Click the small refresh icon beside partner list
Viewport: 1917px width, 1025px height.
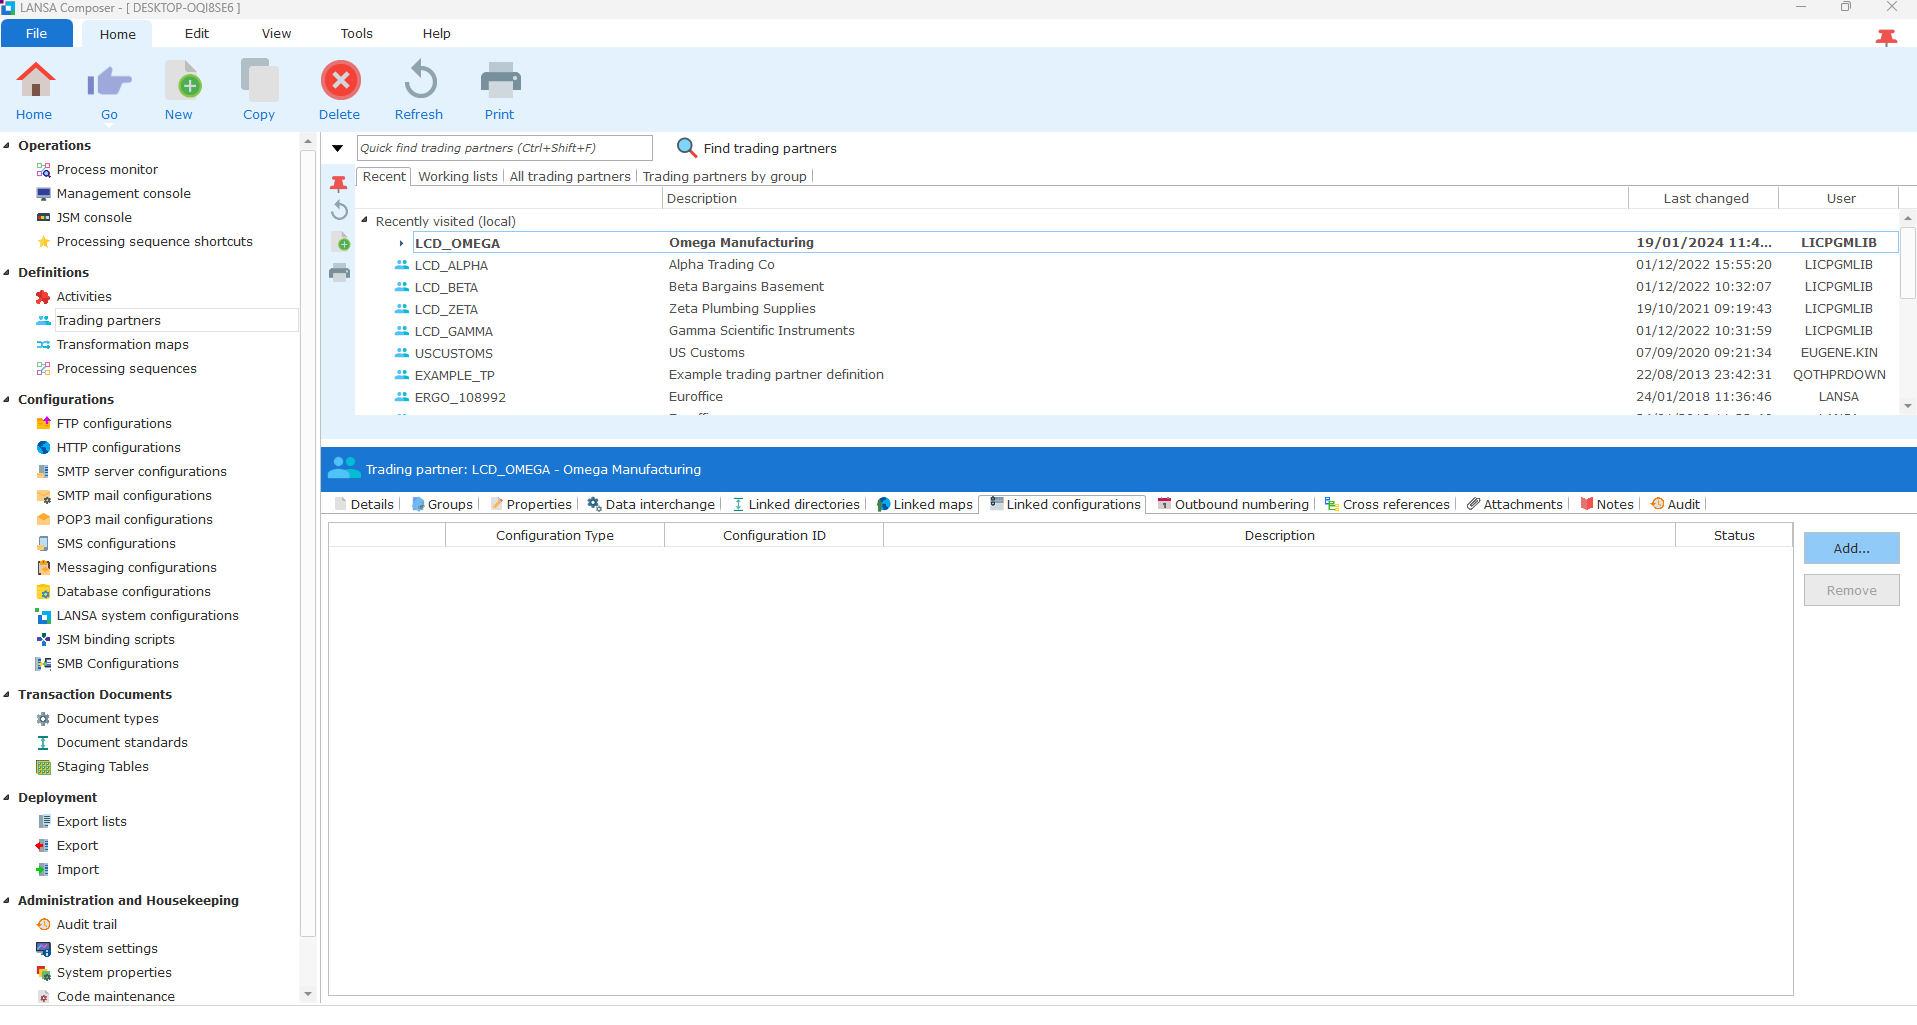click(340, 210)
